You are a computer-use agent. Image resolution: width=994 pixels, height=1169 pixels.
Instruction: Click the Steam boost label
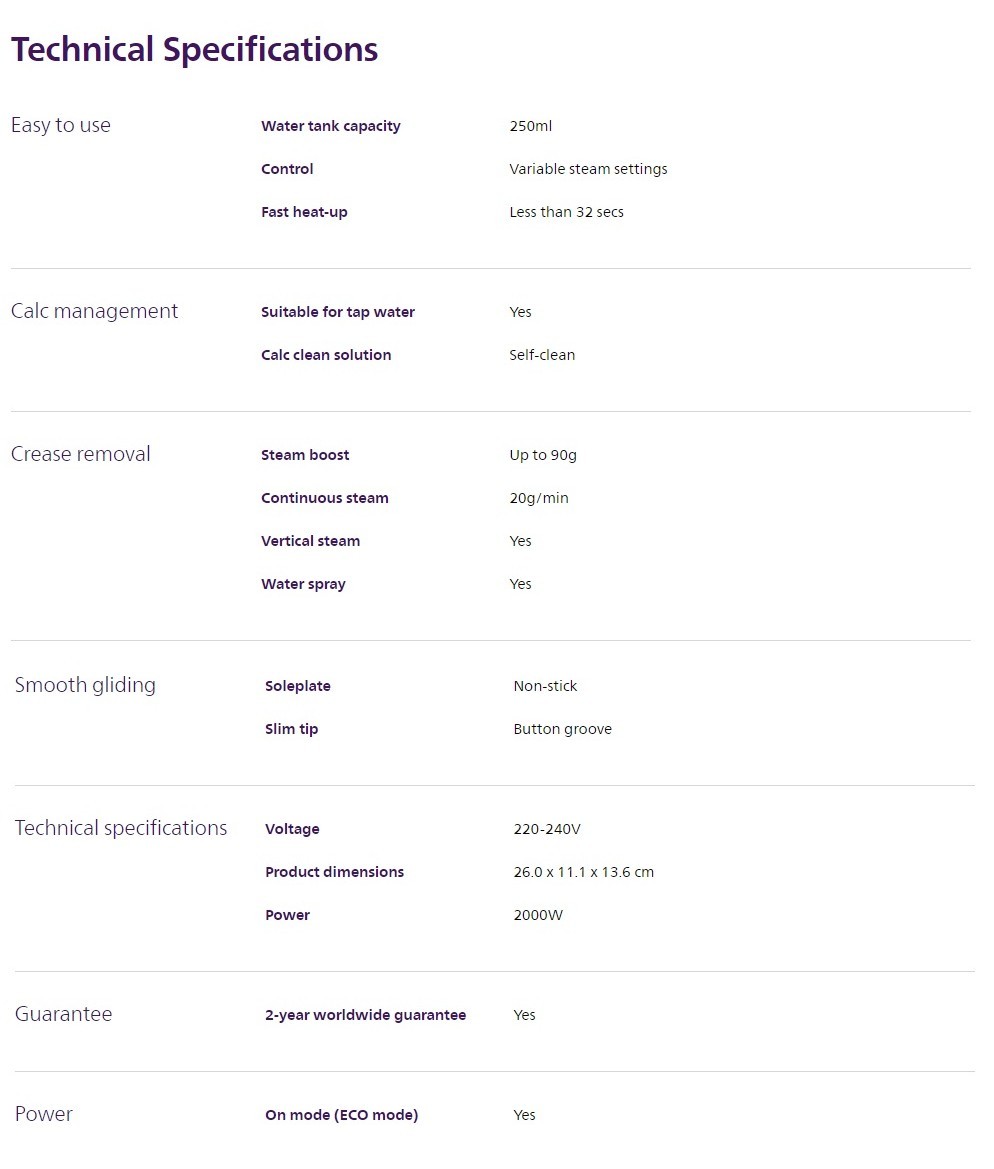click(305, 455)
